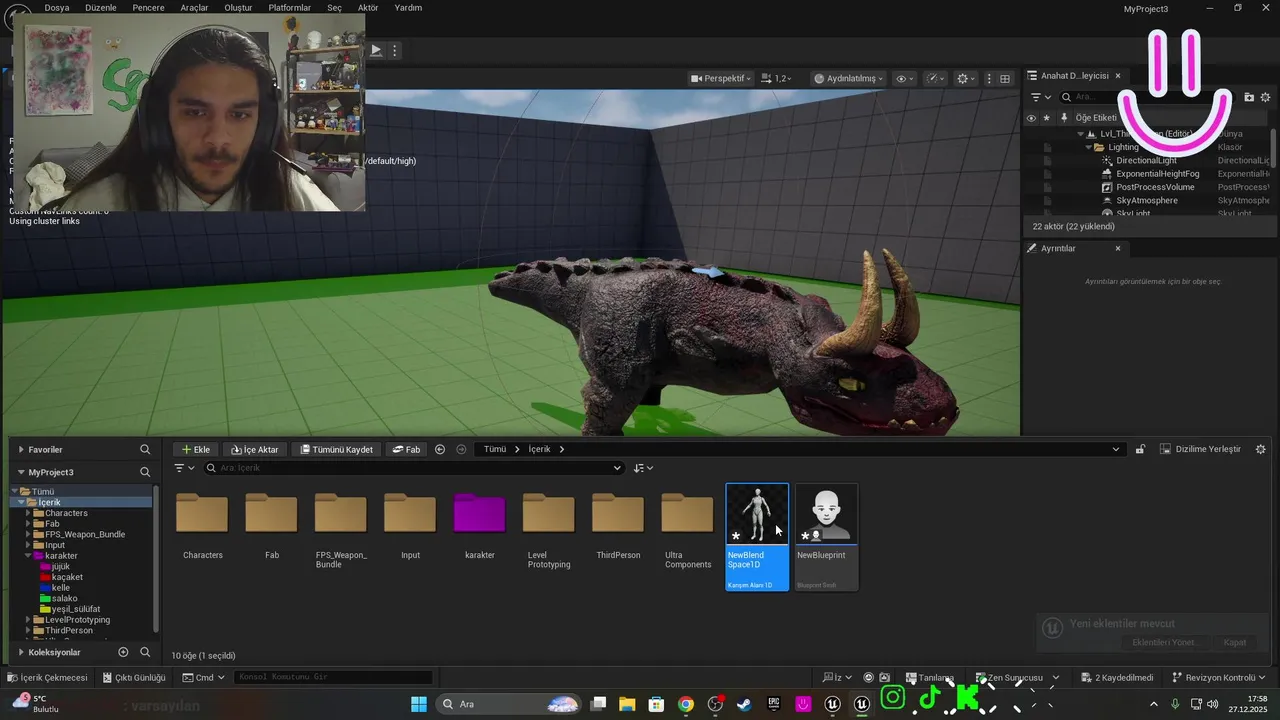Open play options three-dot menu
Screen dimensions: 1280x720
click(x=395, y=50)
